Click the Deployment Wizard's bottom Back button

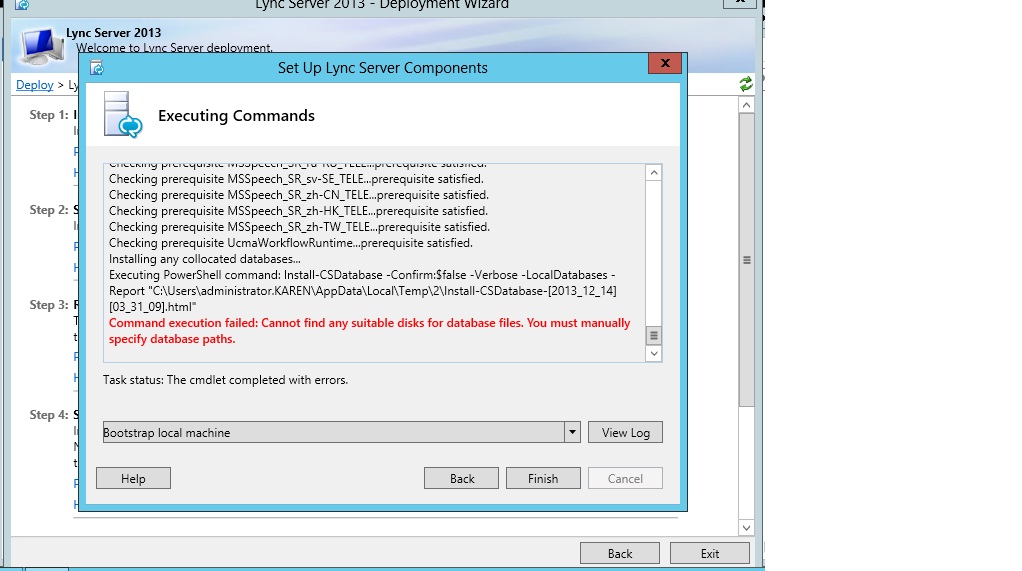[x=620, y=553]
